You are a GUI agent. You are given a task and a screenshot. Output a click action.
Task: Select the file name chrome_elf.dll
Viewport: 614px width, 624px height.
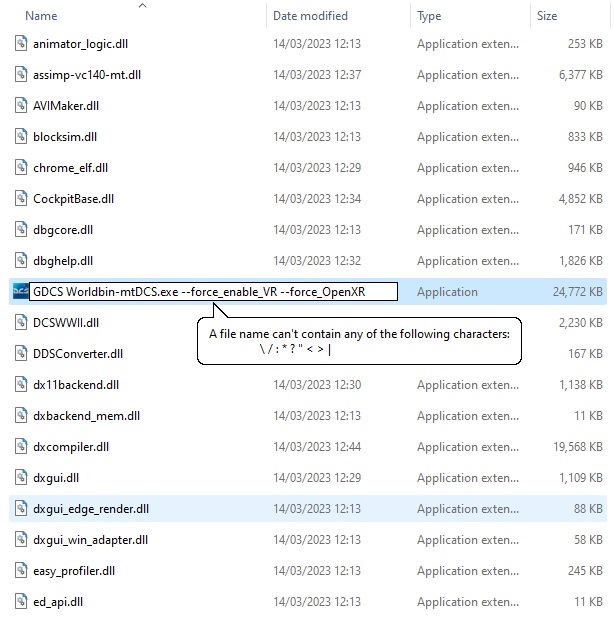[70, 168]
